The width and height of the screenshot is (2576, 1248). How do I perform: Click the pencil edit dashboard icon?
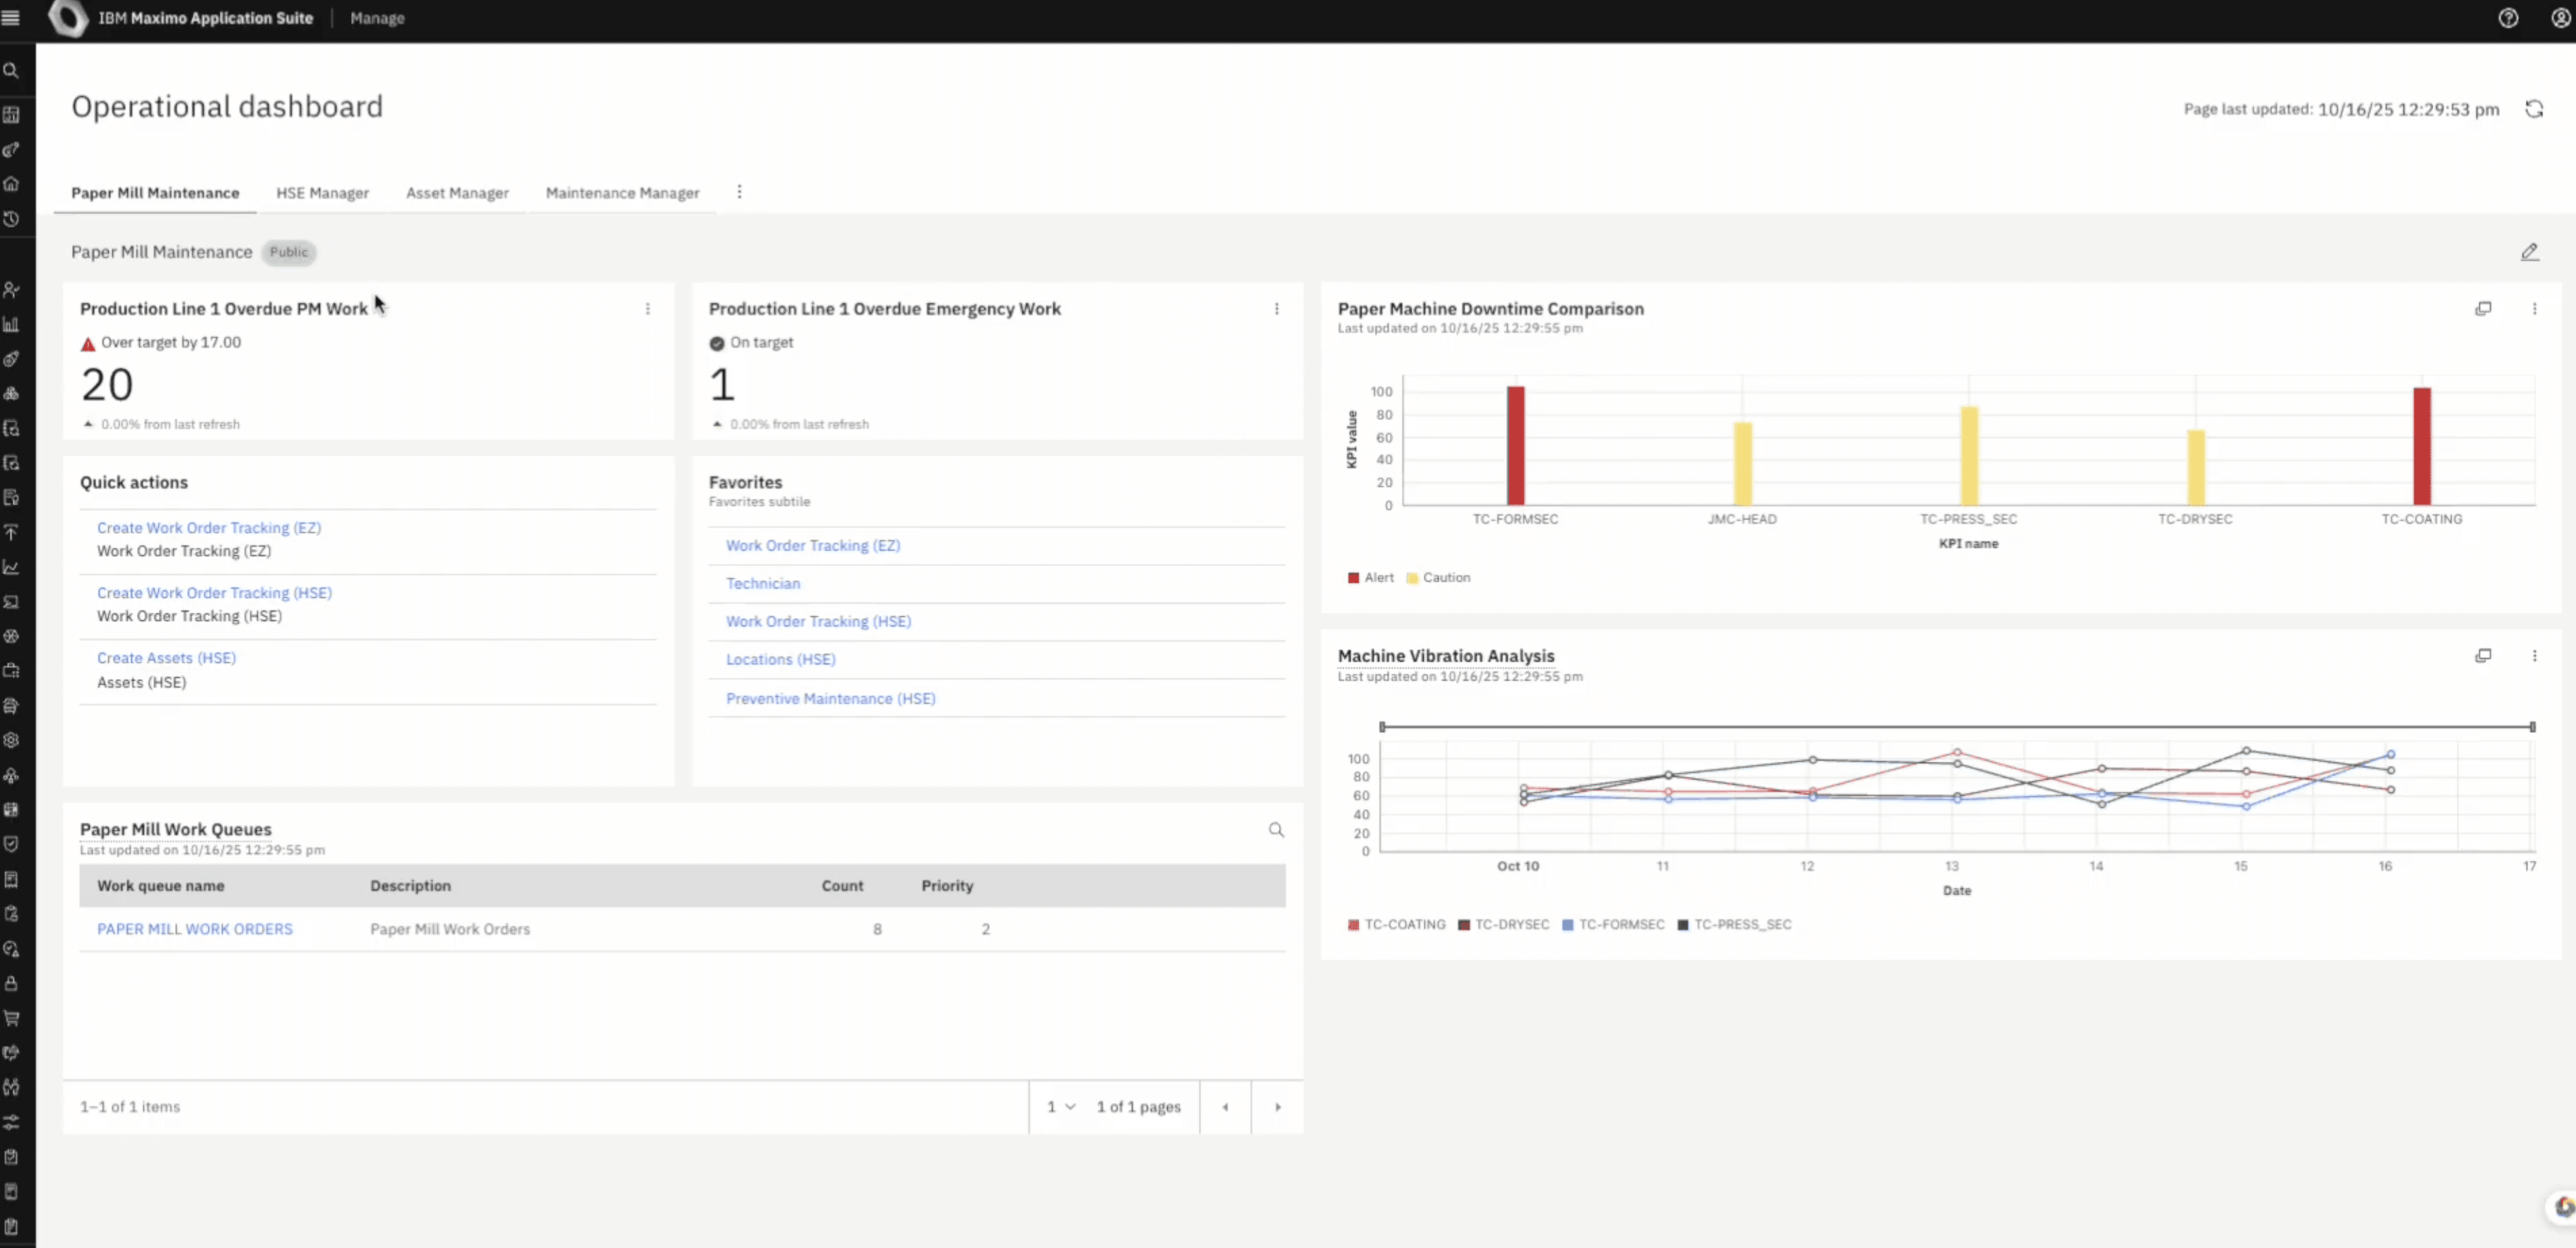(x=2529, y=252)
